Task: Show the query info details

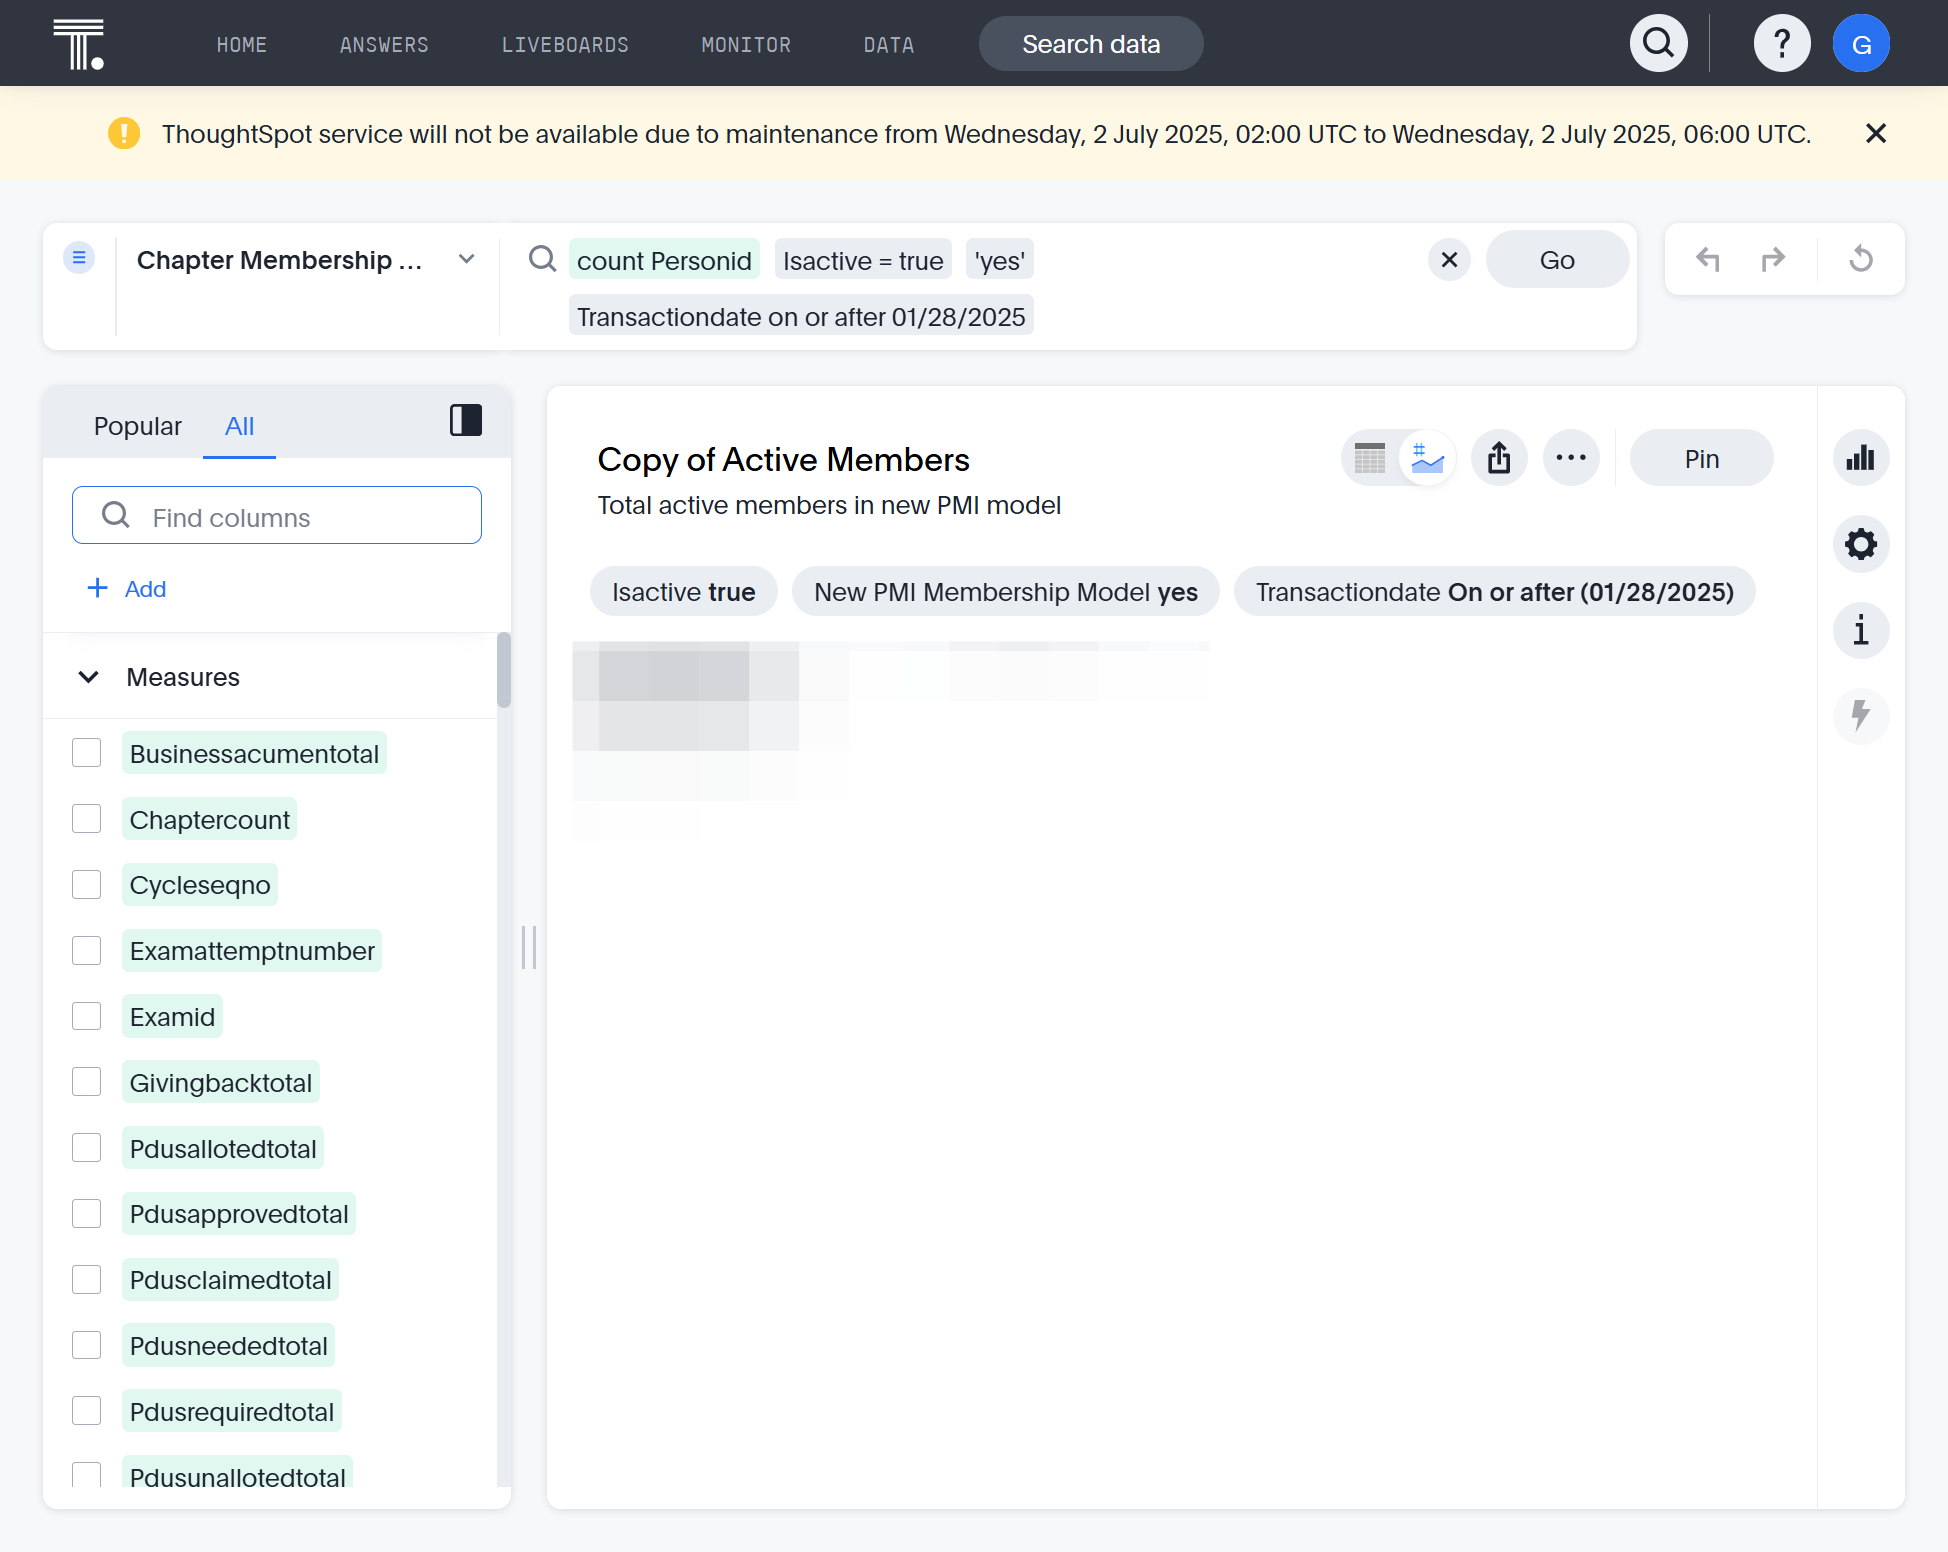Action: 1861,630
